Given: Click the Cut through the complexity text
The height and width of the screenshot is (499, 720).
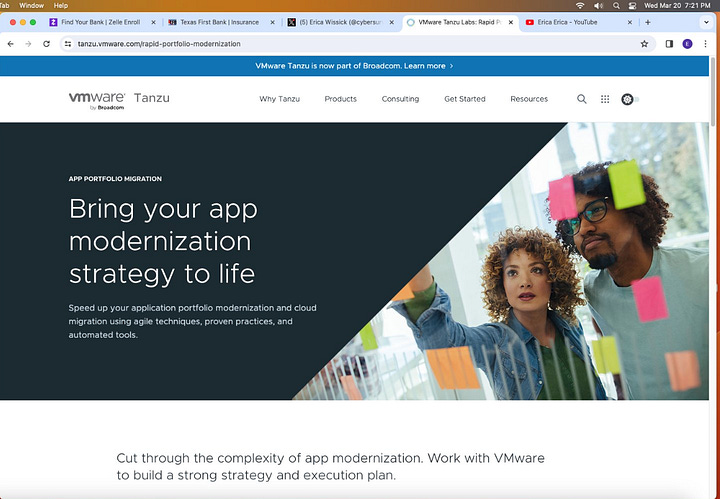Looking at the screenshot, I should tap(330, 466).
